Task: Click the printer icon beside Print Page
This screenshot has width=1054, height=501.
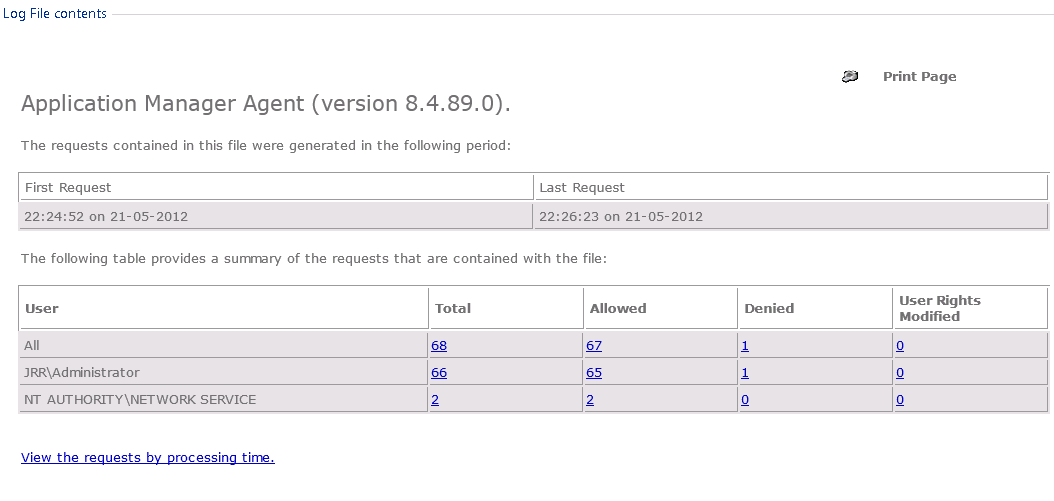Action: click(850, 77)
